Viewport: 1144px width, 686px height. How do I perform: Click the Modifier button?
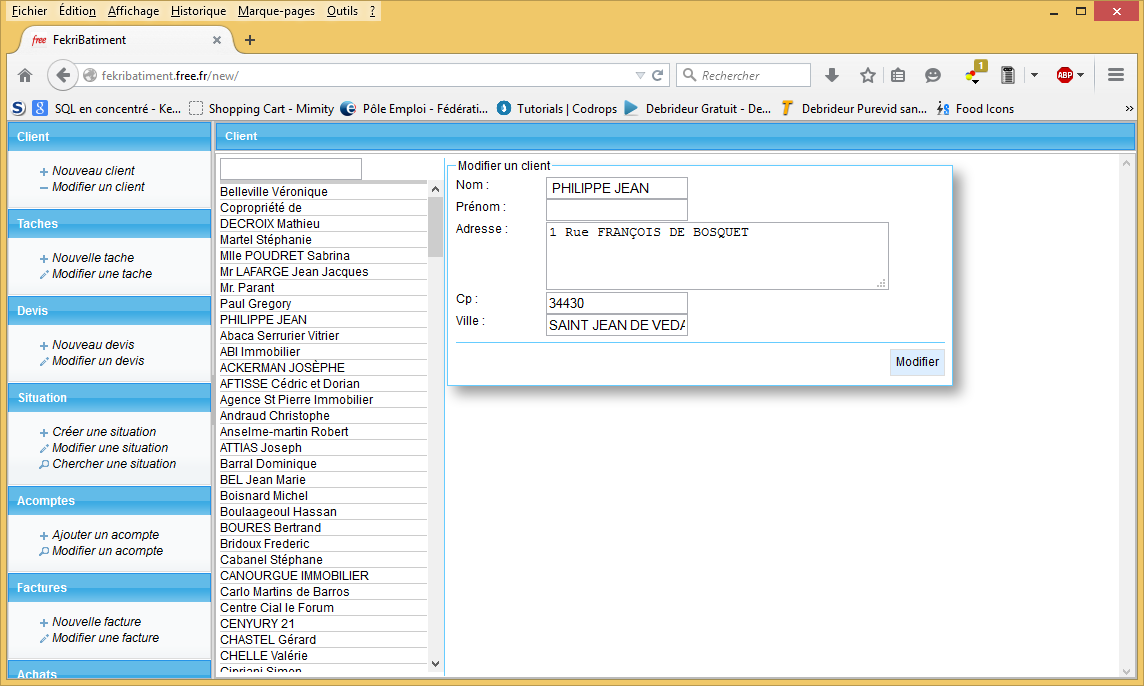pos(917,362)
